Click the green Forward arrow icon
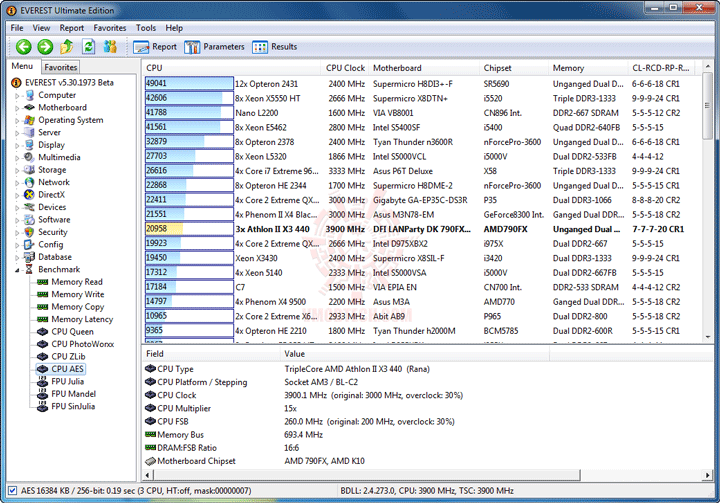Viewport: 720px width, 503px height. 45,46
